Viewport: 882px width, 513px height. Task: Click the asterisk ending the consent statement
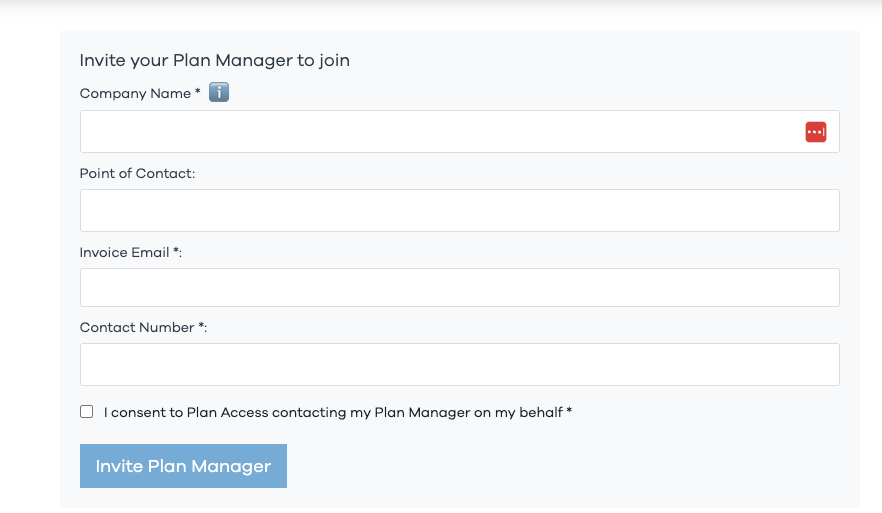click(569, 411)
